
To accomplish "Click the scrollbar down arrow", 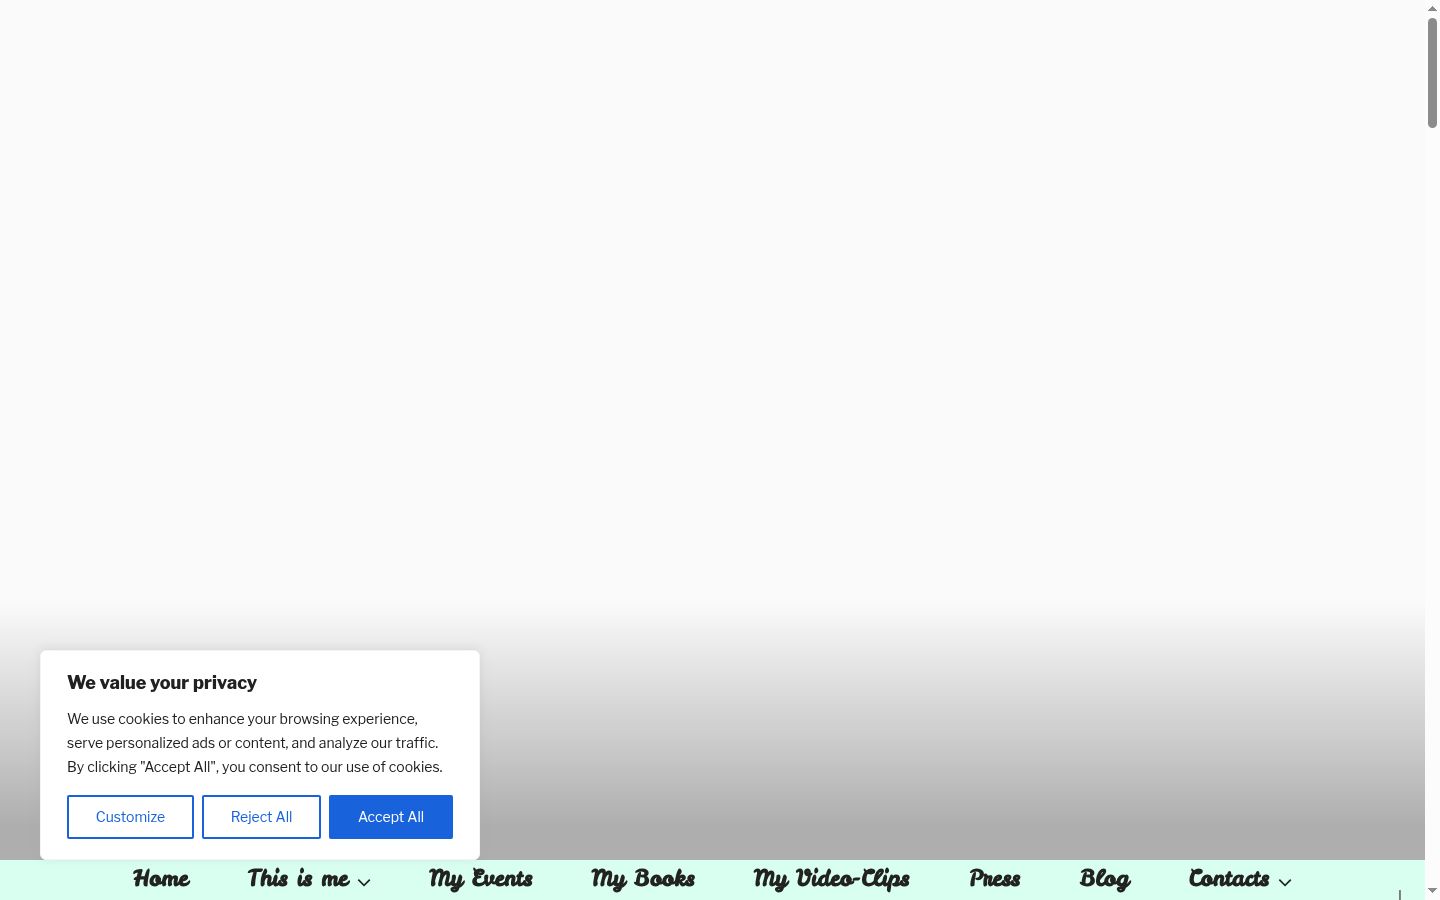I will (1432, 891).
